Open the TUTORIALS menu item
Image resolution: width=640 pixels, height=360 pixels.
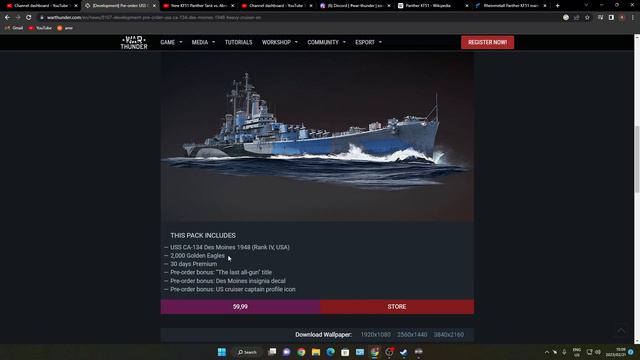click(238, 42)
